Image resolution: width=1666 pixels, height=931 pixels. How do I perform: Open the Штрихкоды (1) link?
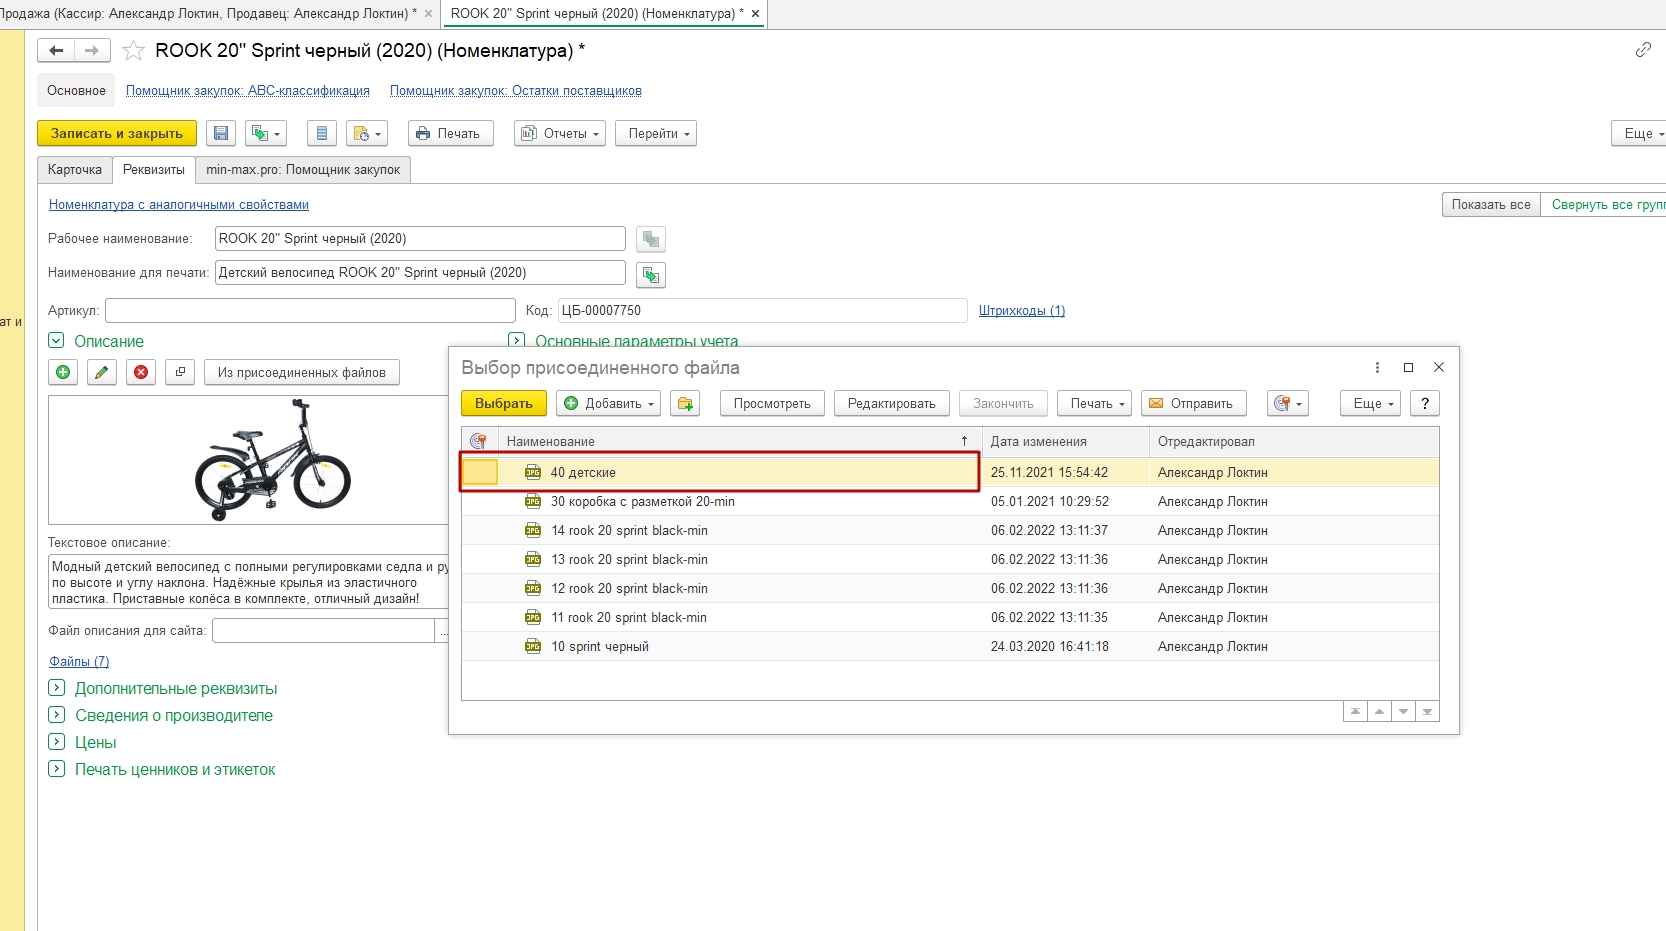pyautogui.click(x=1021, y=311)
